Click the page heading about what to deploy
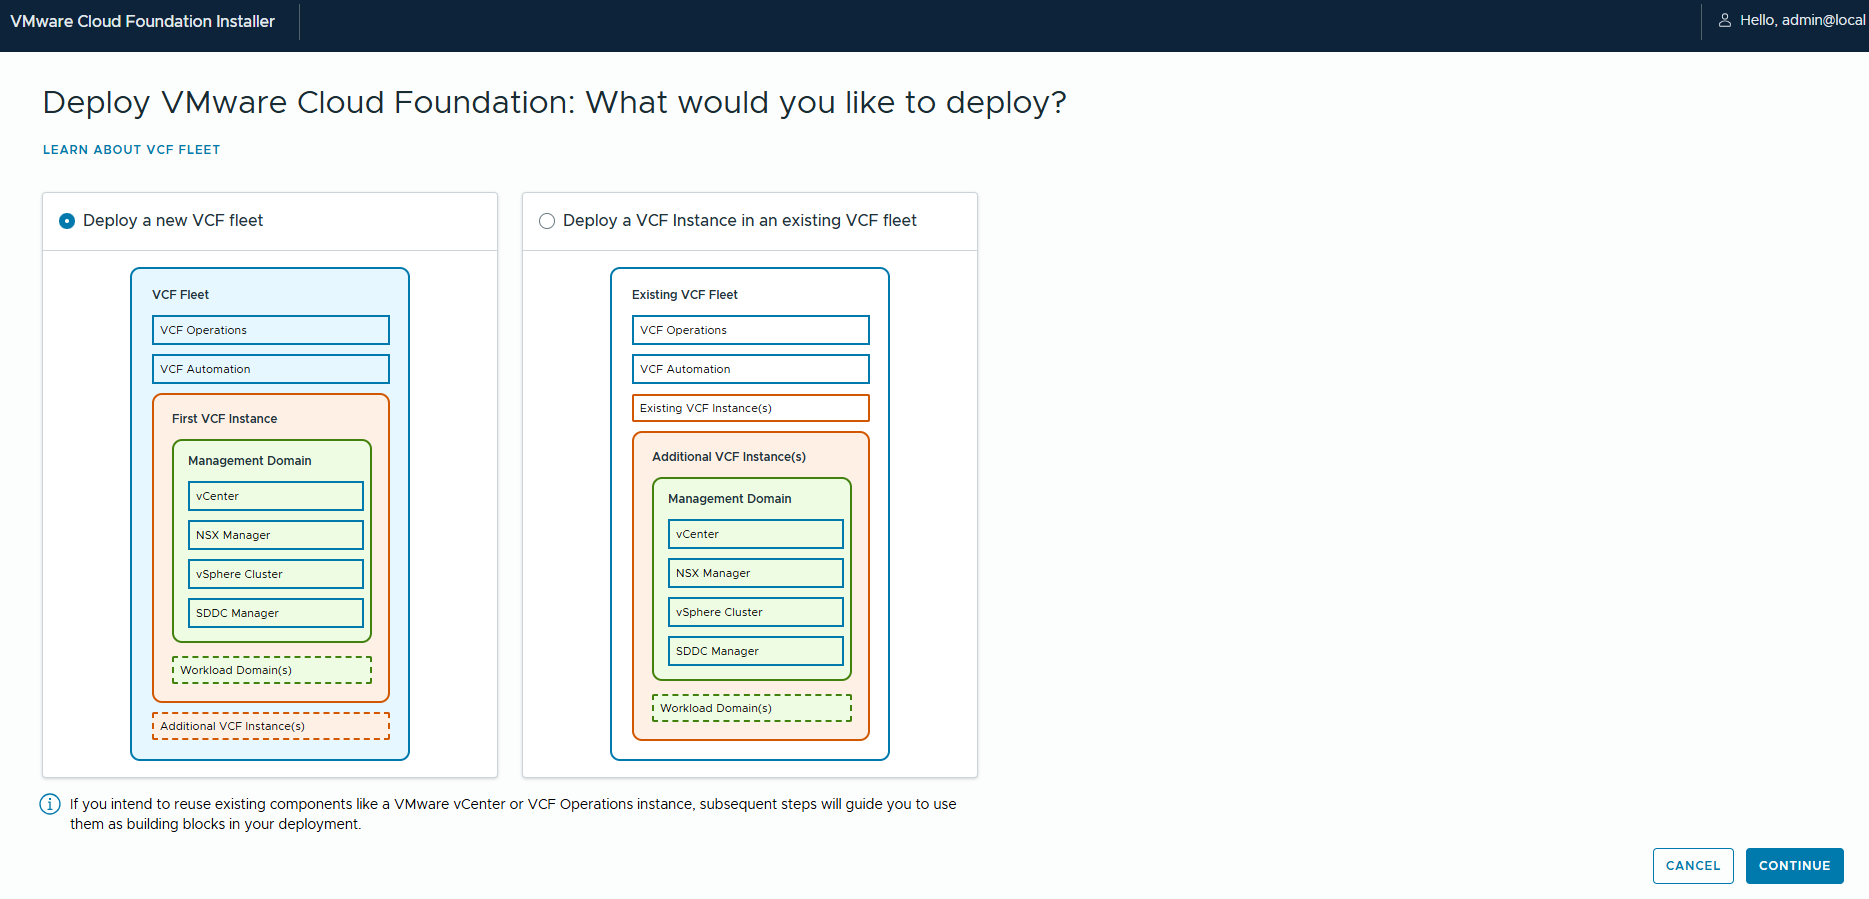This screenshot has height=899, width=1869. point(554,102)
